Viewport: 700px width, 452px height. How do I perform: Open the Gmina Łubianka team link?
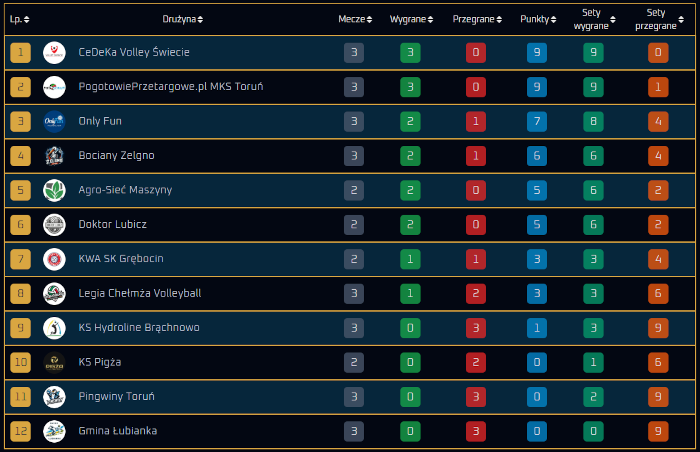(x=118, y=431)
